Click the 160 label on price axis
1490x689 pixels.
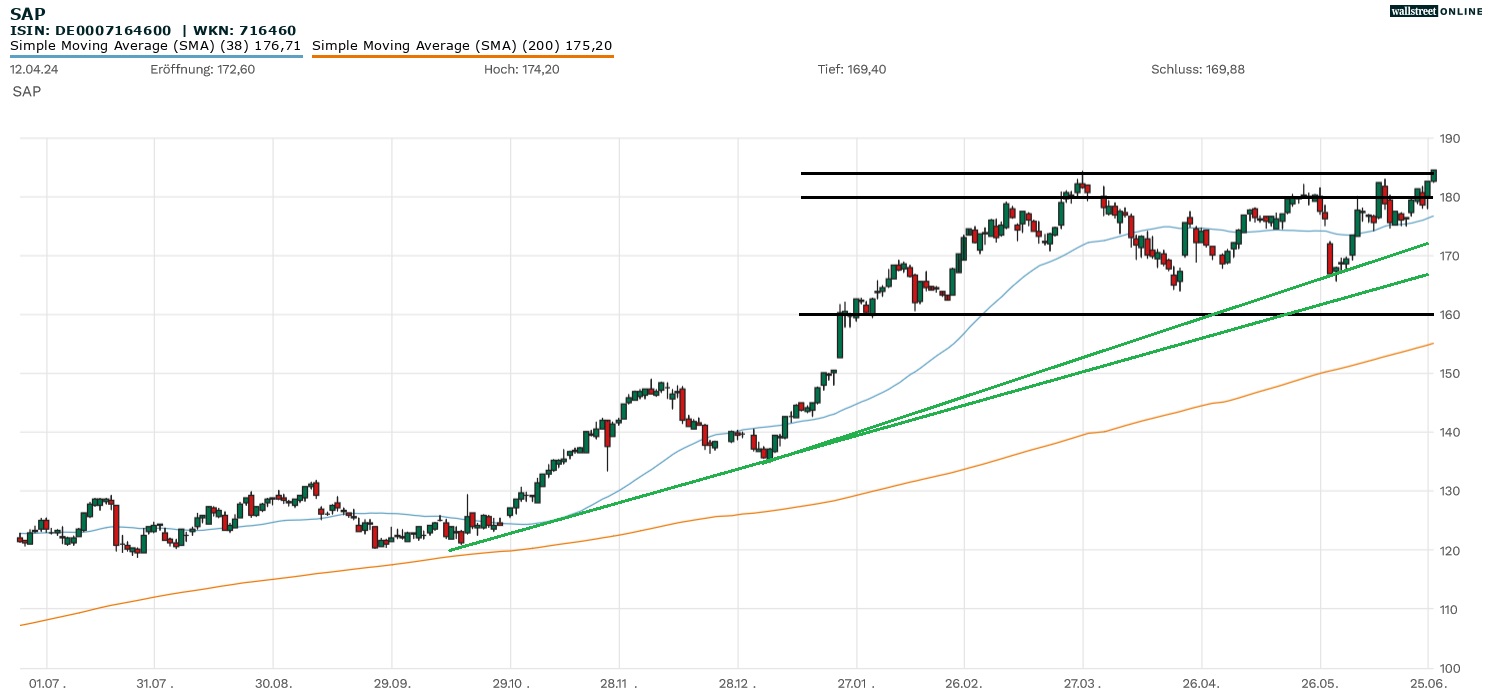coord(1449,315)
